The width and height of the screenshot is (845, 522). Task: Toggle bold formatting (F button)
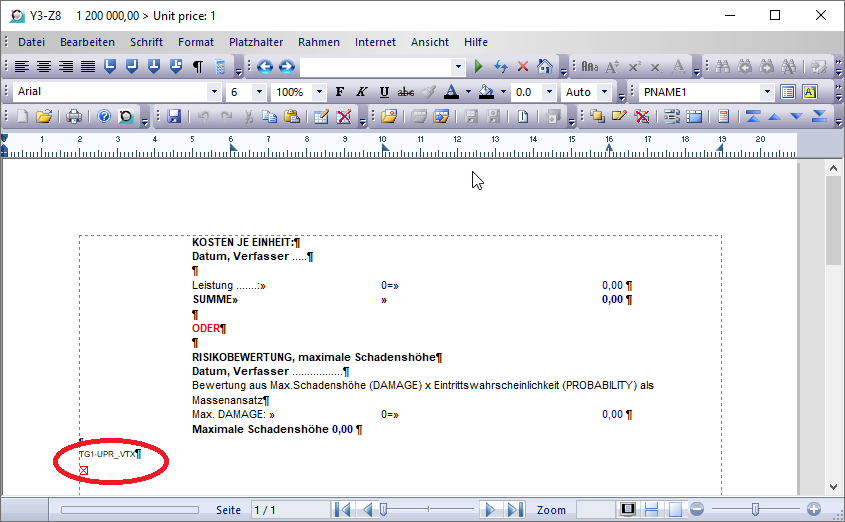coord(339,92)
